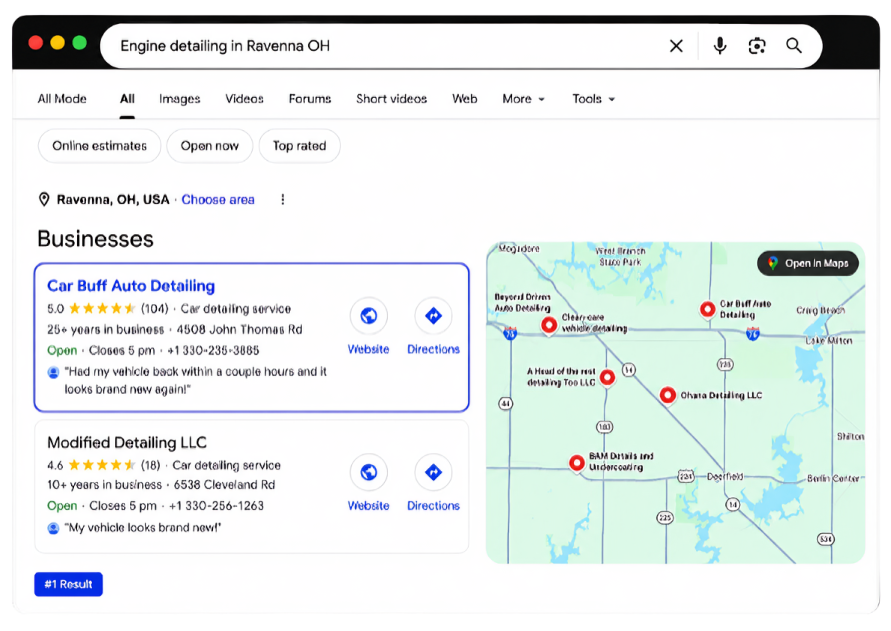The image size is (891, 631).
Task: Expand the Tools dropdown
Action: tap(593, 99)
